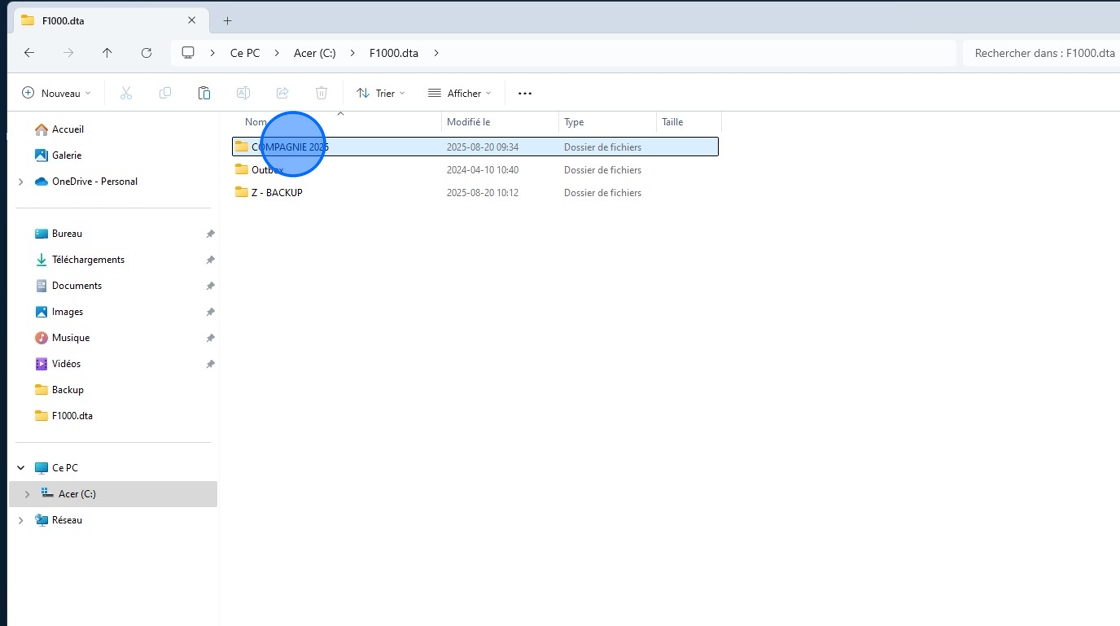Select Réseau in the navigation tree
Screen dimensions: 1120x626
pyautogui.click(x=66, y=520)
